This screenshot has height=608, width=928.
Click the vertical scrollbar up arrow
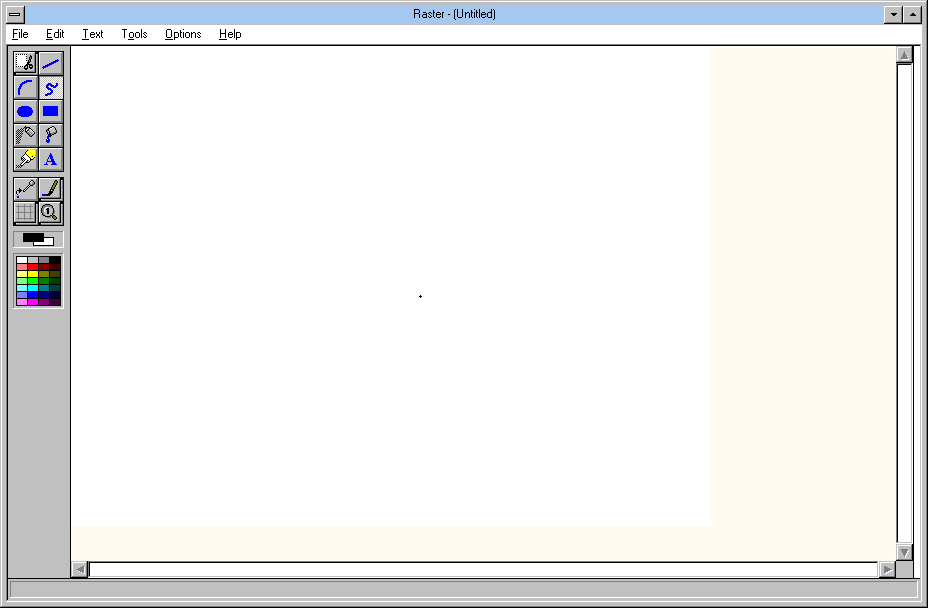click(x=904, y=55)
